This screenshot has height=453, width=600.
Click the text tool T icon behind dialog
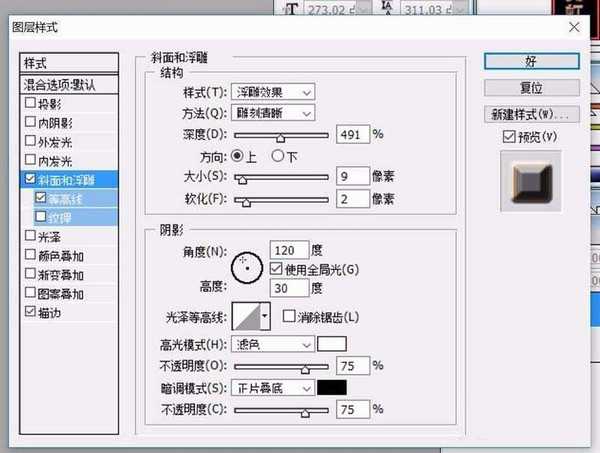292,8
